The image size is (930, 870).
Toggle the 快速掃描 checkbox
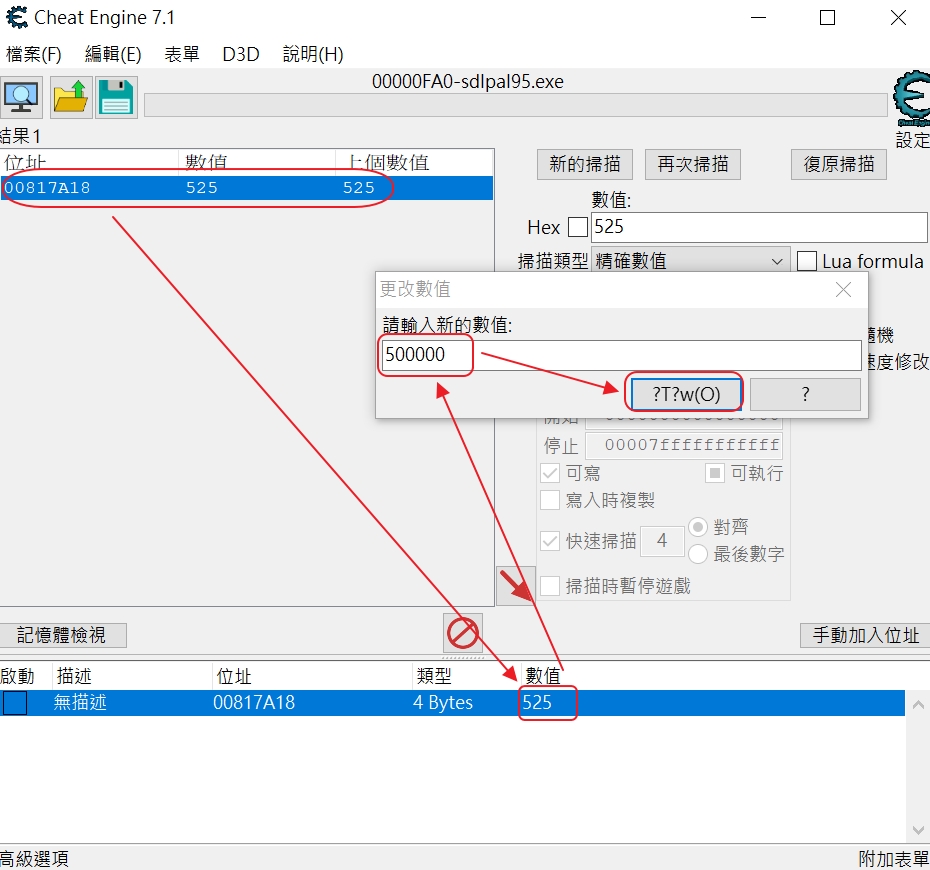point(550,541)
